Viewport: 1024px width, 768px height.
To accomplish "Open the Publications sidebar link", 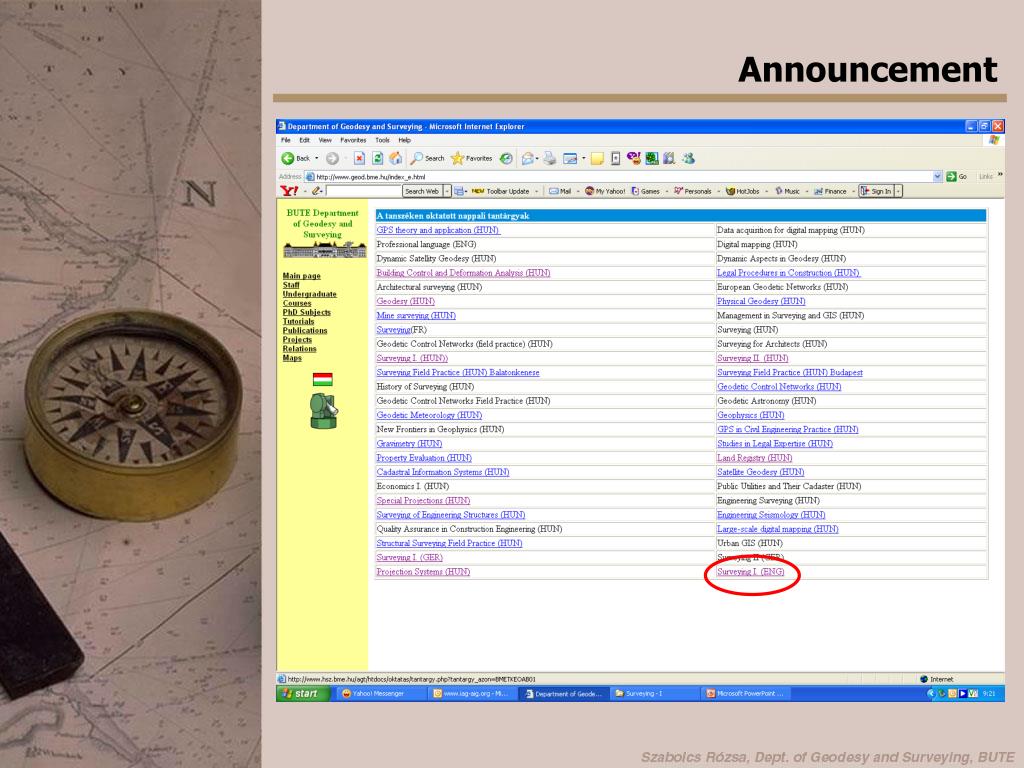I will pyautogui.click(x=305, y=330).
